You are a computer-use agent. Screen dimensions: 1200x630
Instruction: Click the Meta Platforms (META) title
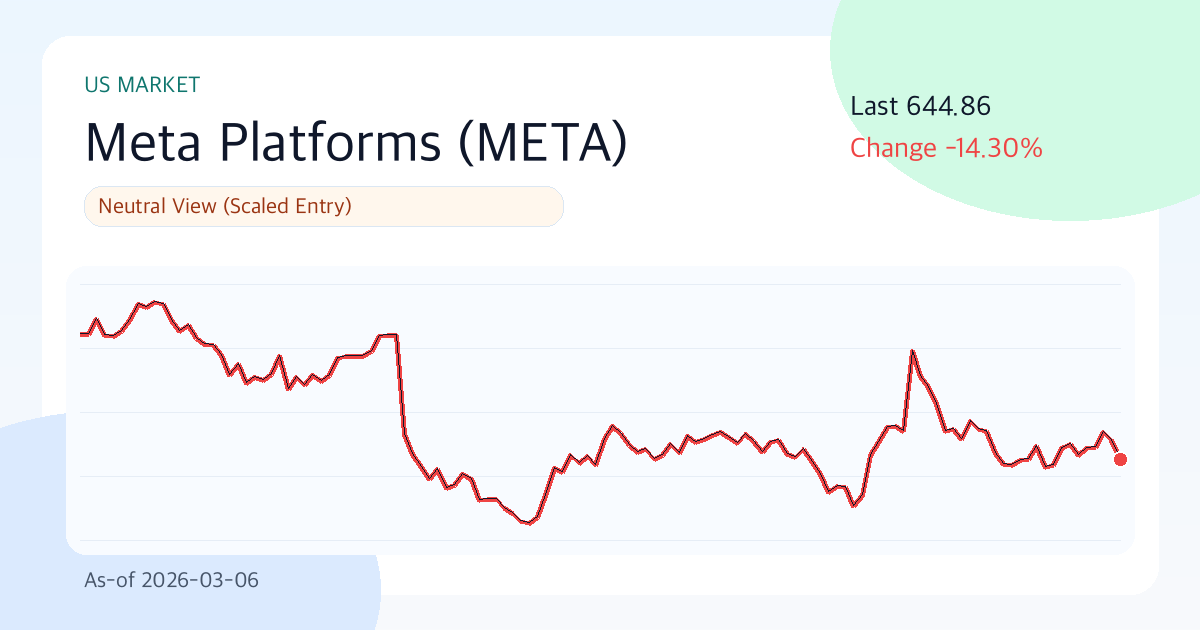point(356,142)
